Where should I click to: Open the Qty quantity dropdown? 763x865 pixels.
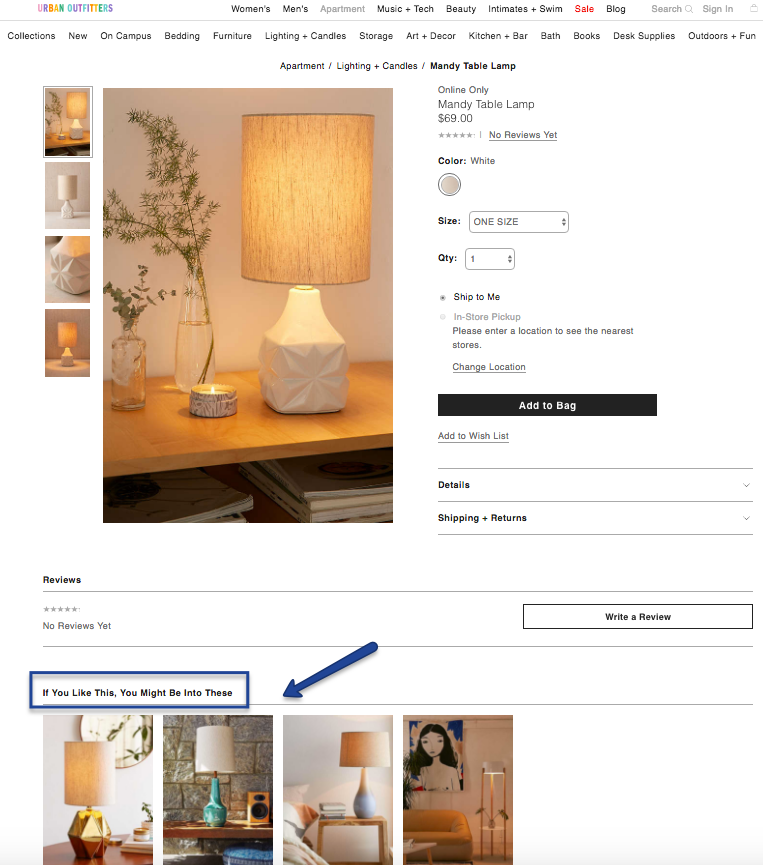pyautogui.click(x=490, y=259)
